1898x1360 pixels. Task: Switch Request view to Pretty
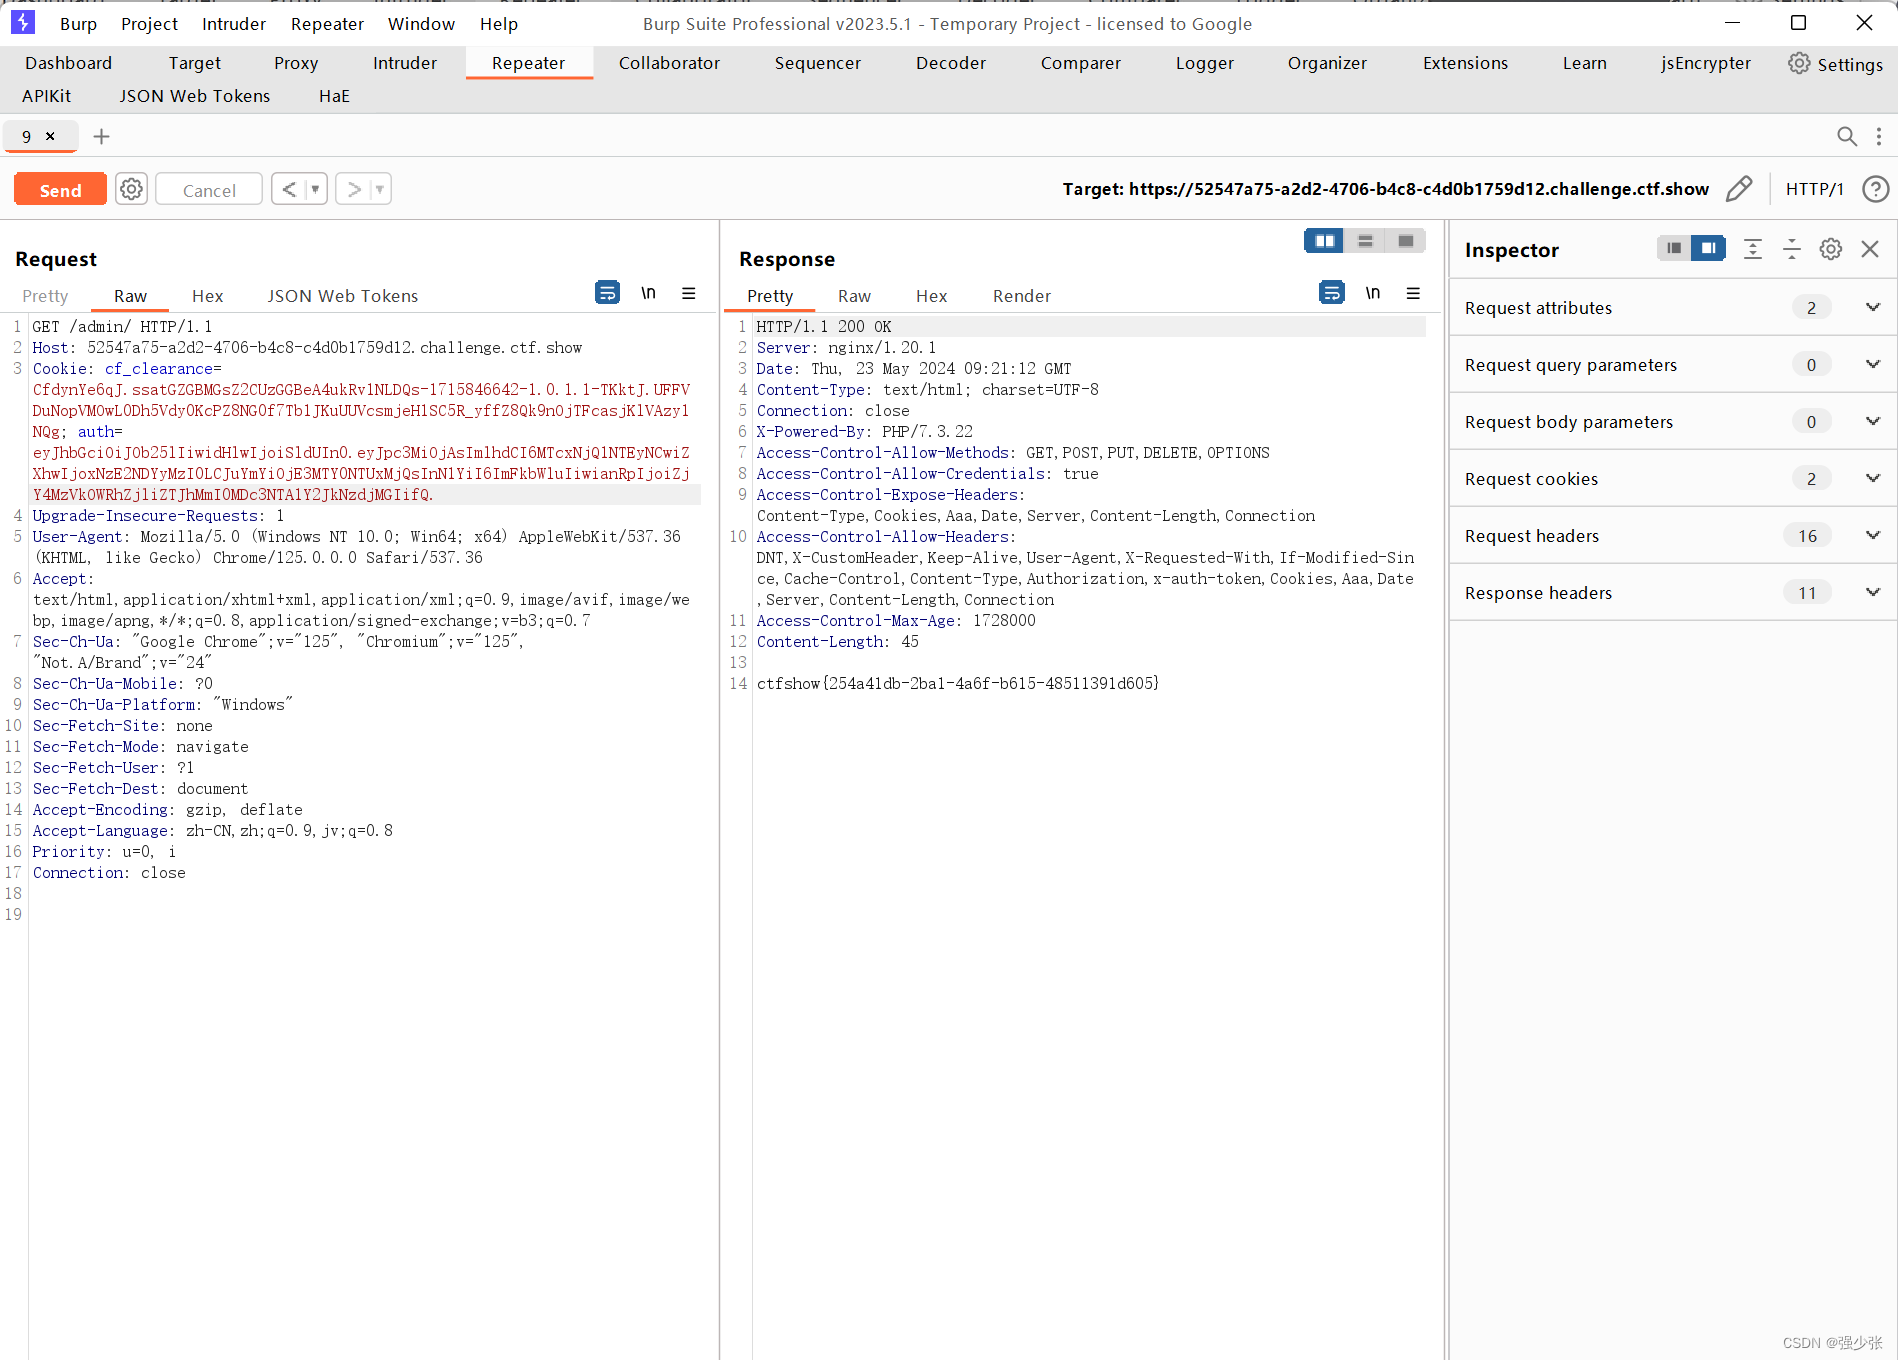coord(45,296)
